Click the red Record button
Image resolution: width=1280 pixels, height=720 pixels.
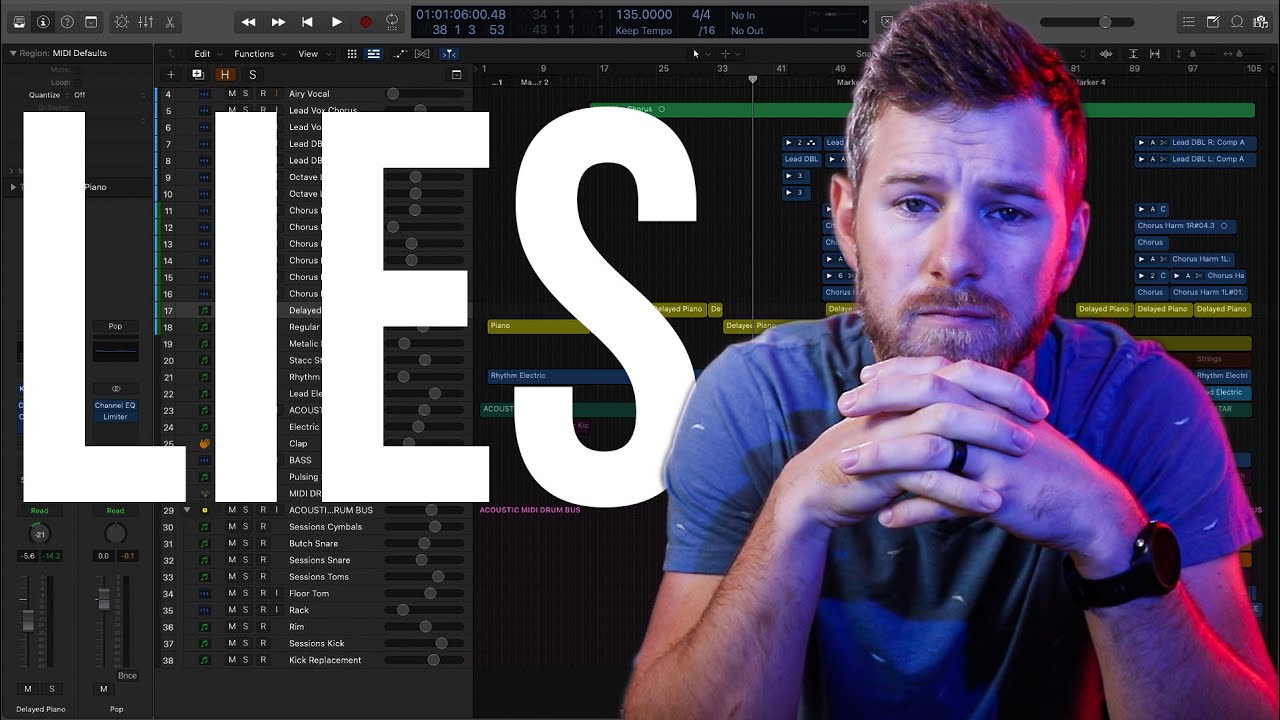[366, 21]
